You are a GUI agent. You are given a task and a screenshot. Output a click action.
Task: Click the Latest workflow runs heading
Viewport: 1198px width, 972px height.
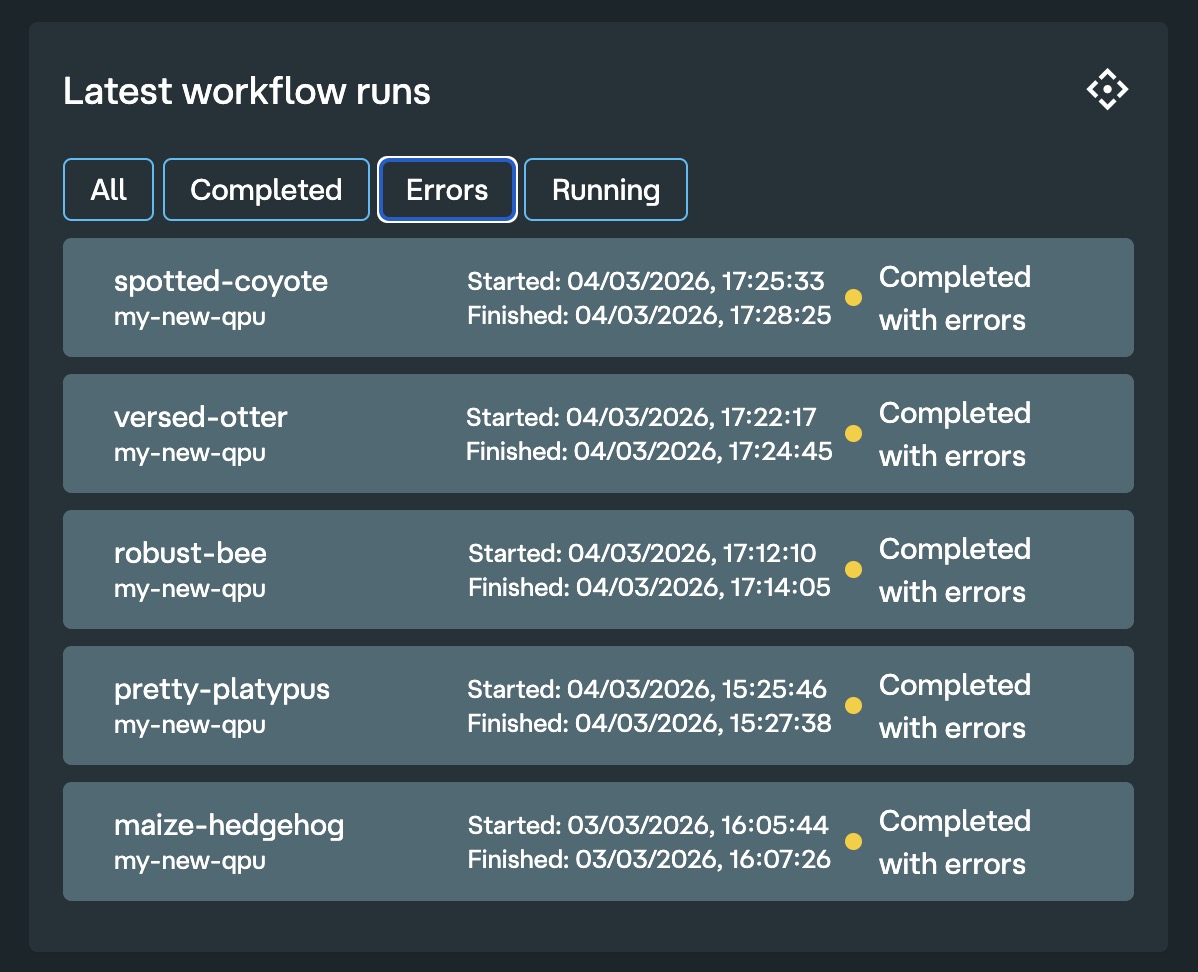pos(246,91)
